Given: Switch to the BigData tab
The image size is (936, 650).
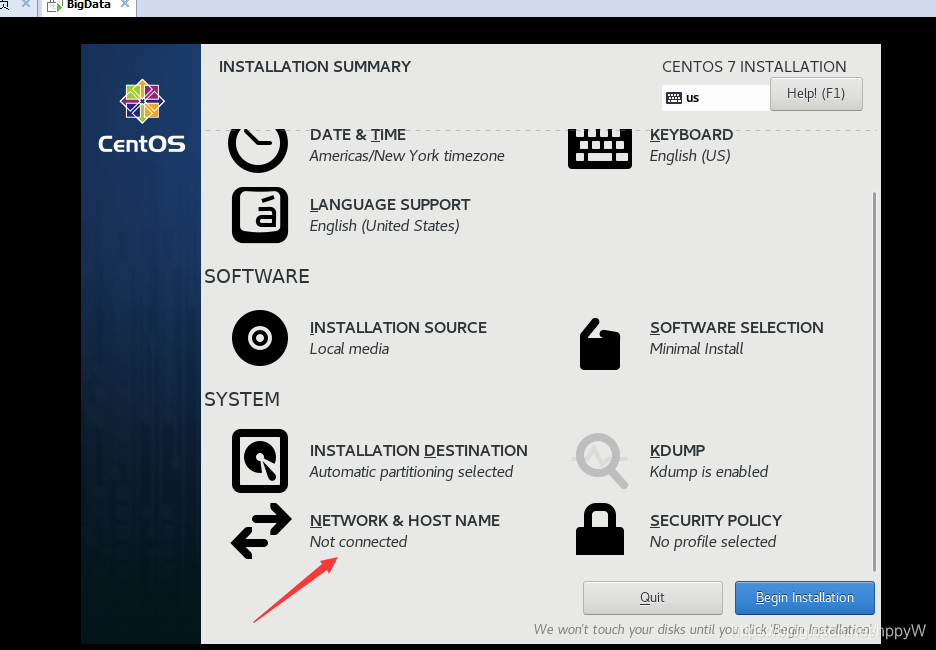Looking at the screenshot, I should [x=88, y=5].
